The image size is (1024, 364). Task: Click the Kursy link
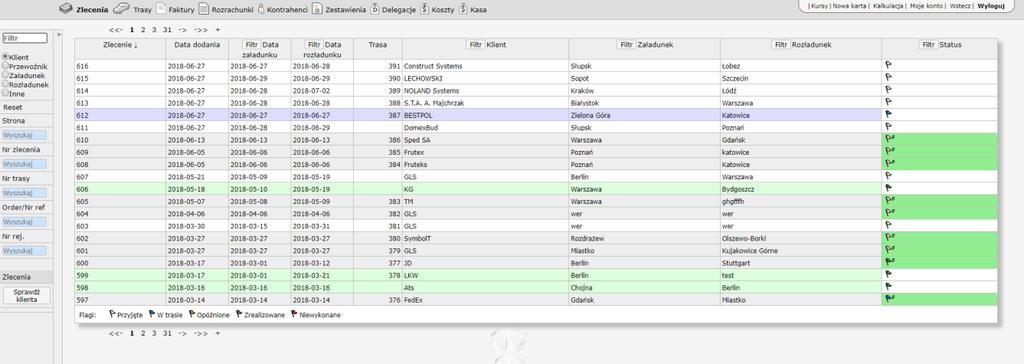[820, 6]
